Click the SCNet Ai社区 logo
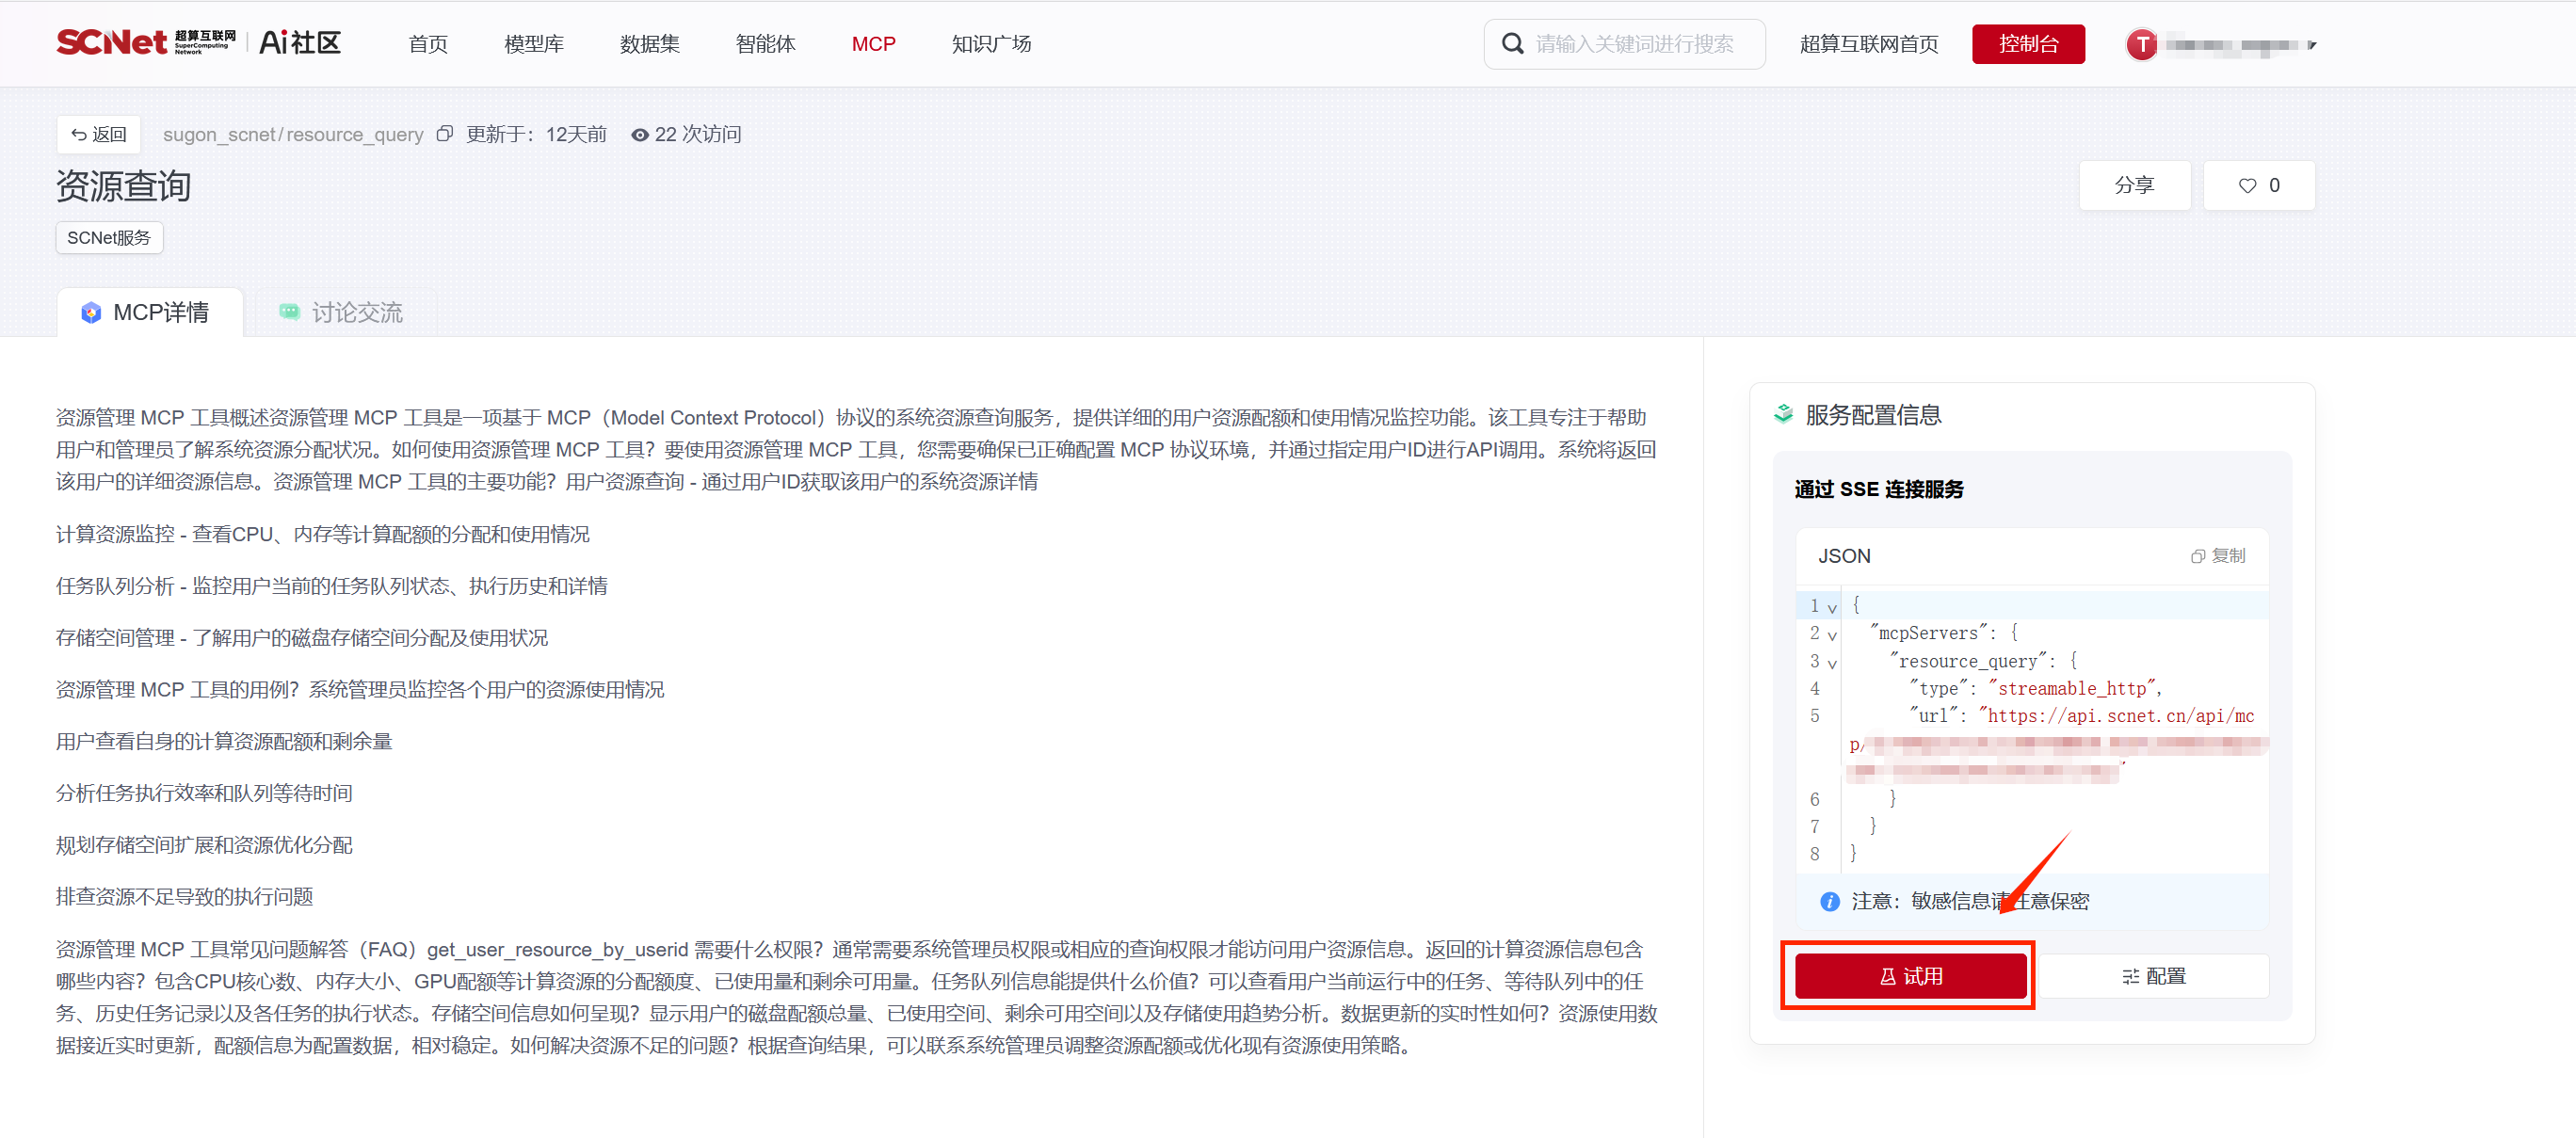The height and width of the screenshot is (1138, 2576). (198, 43)
